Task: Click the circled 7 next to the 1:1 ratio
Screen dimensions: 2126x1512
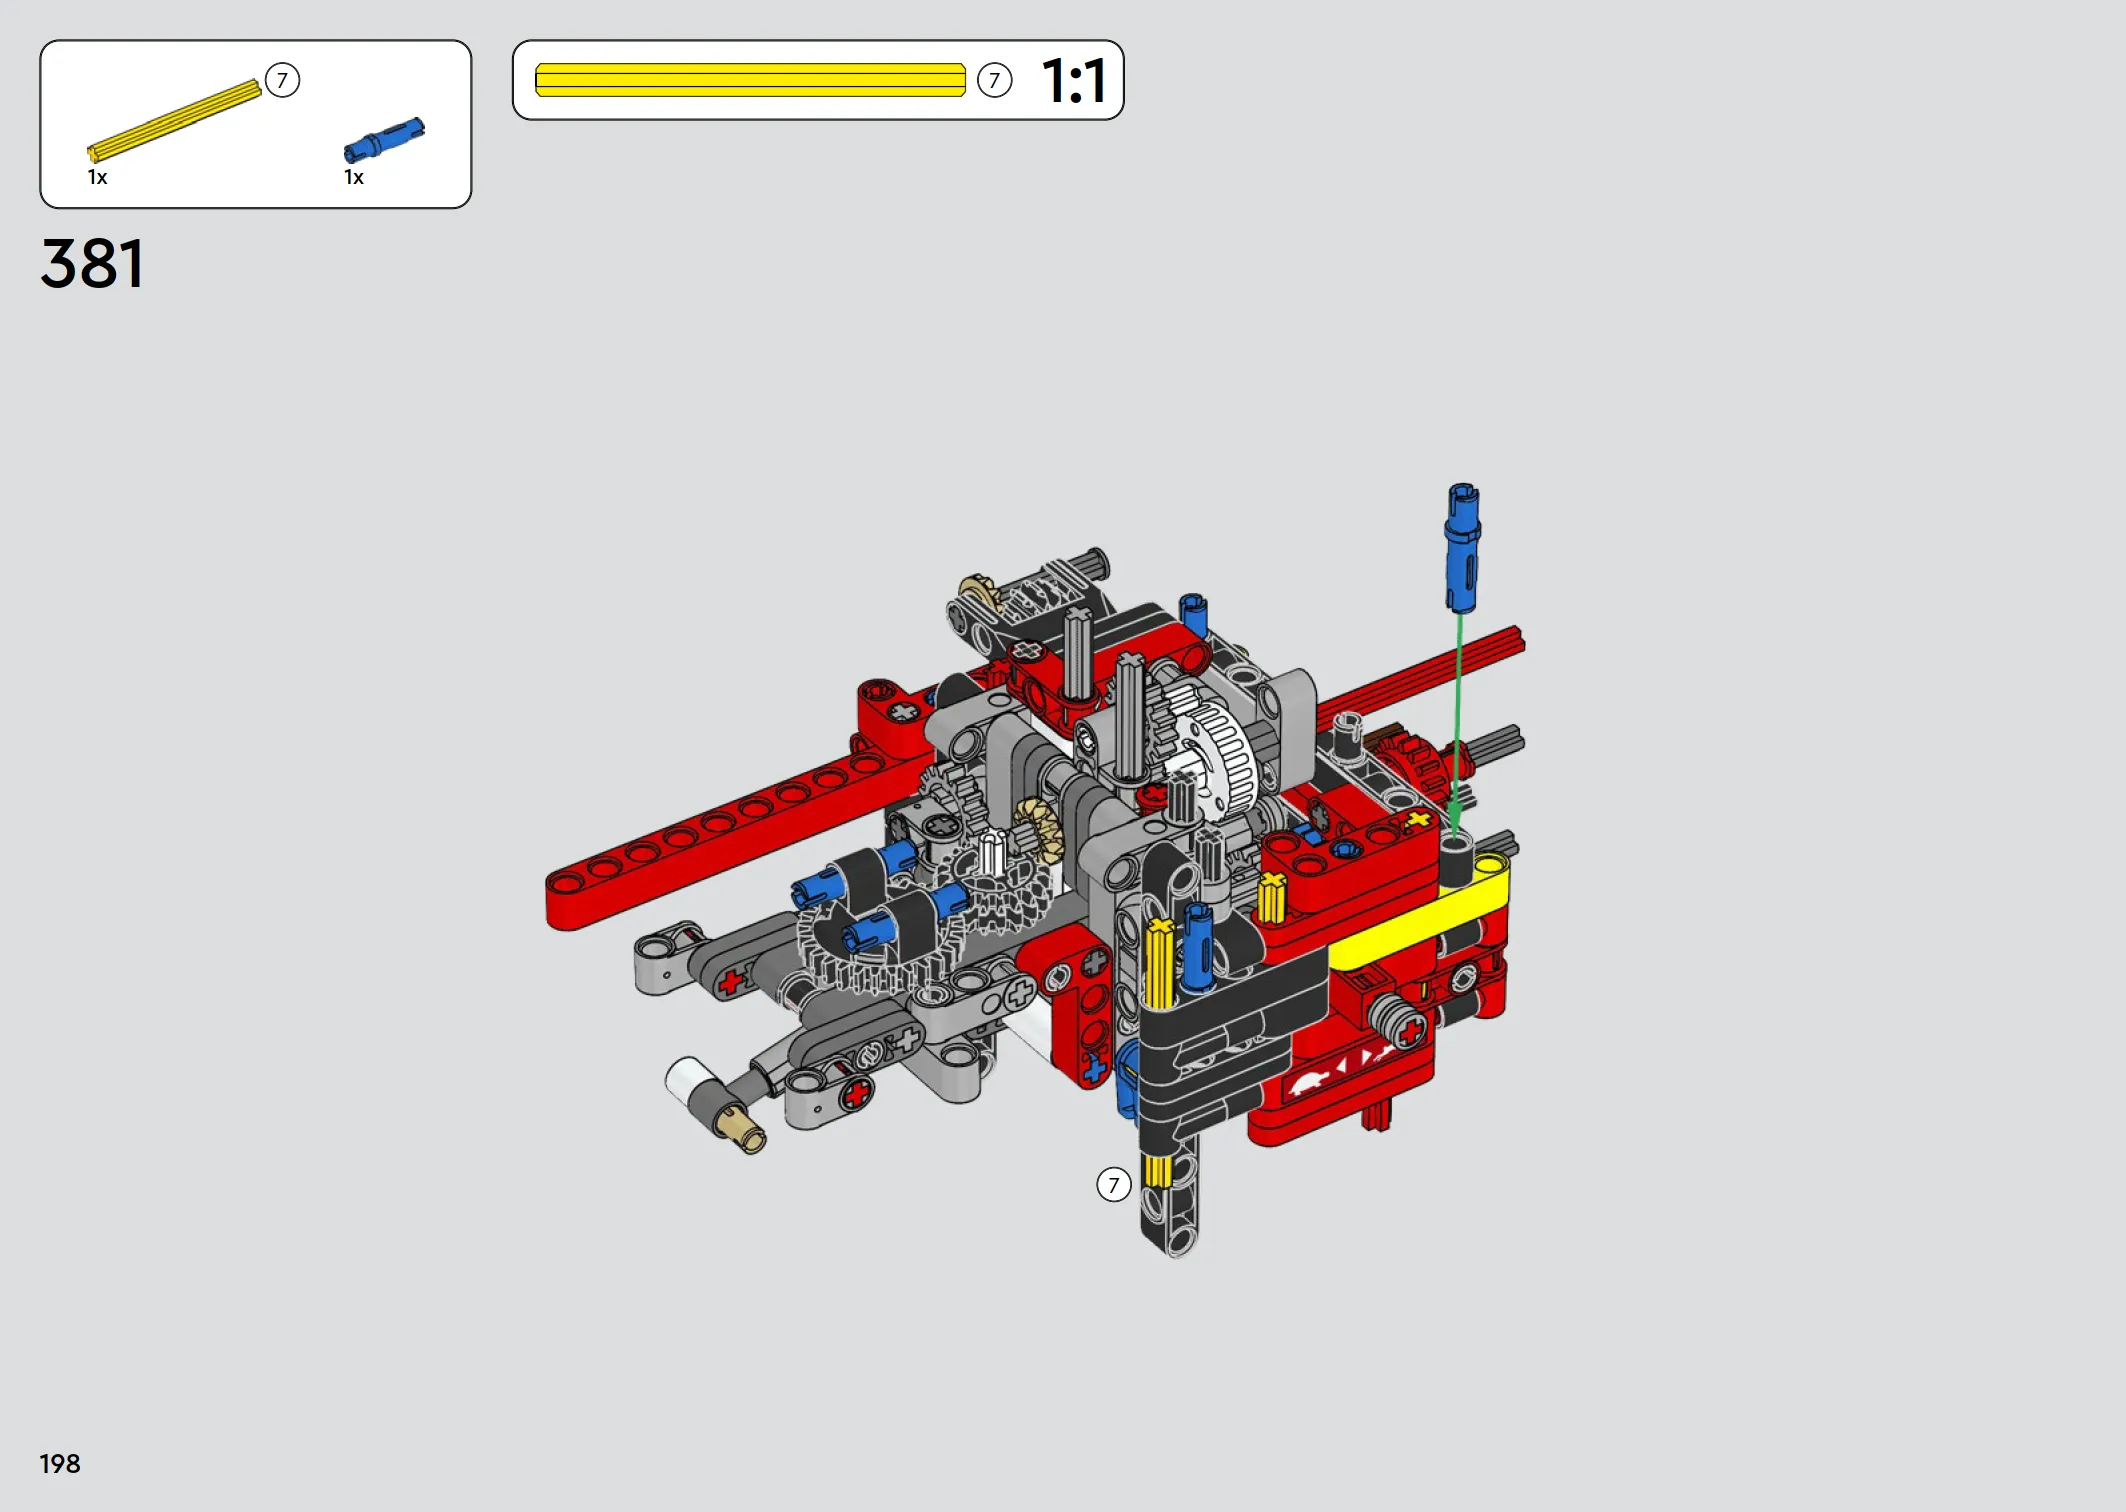Action: tap(994, 80)
